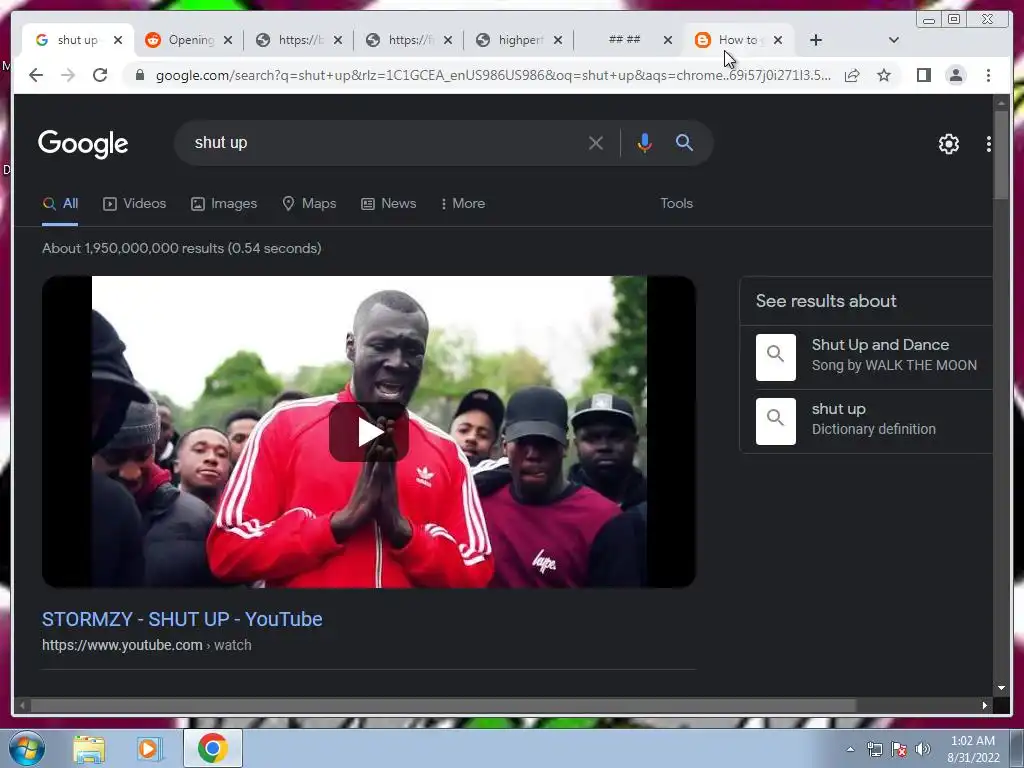Go back using Chrome's back arrow

(36, 75)
